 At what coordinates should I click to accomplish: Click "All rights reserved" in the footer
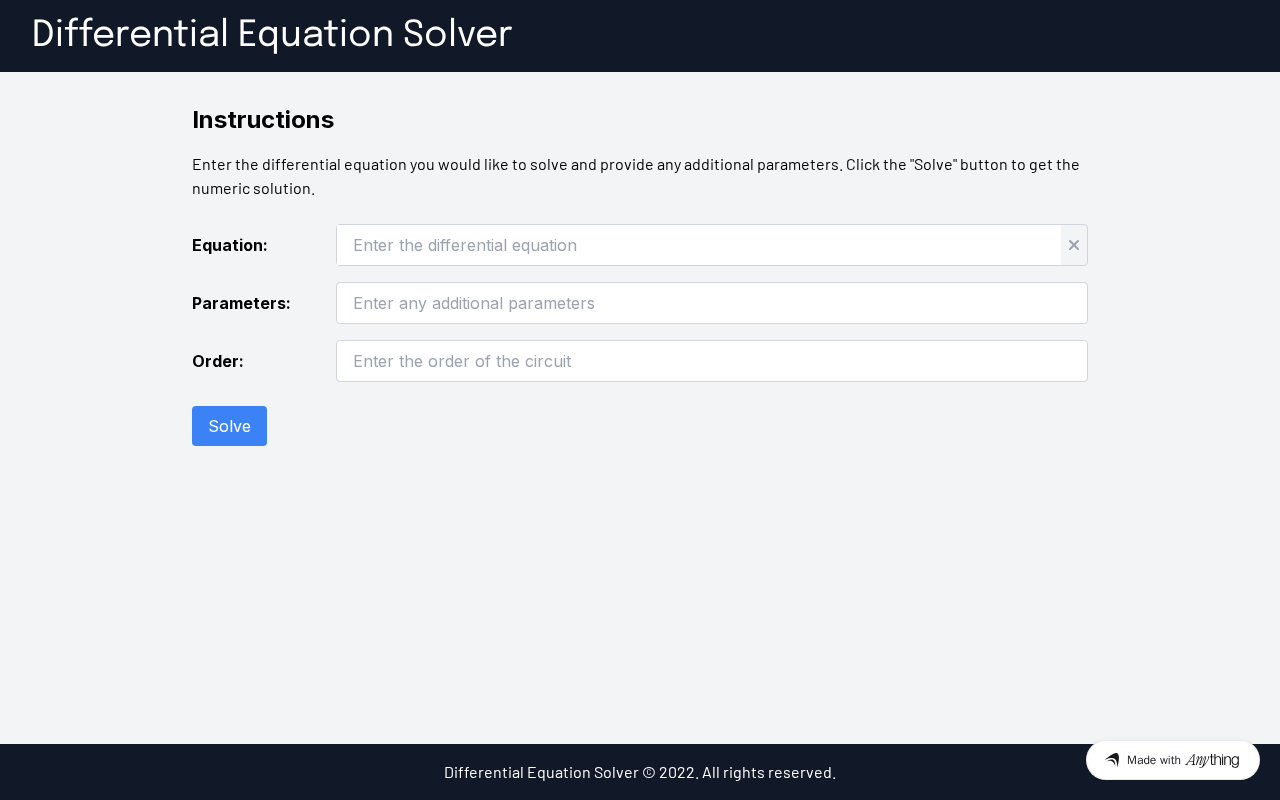(767, 772)
